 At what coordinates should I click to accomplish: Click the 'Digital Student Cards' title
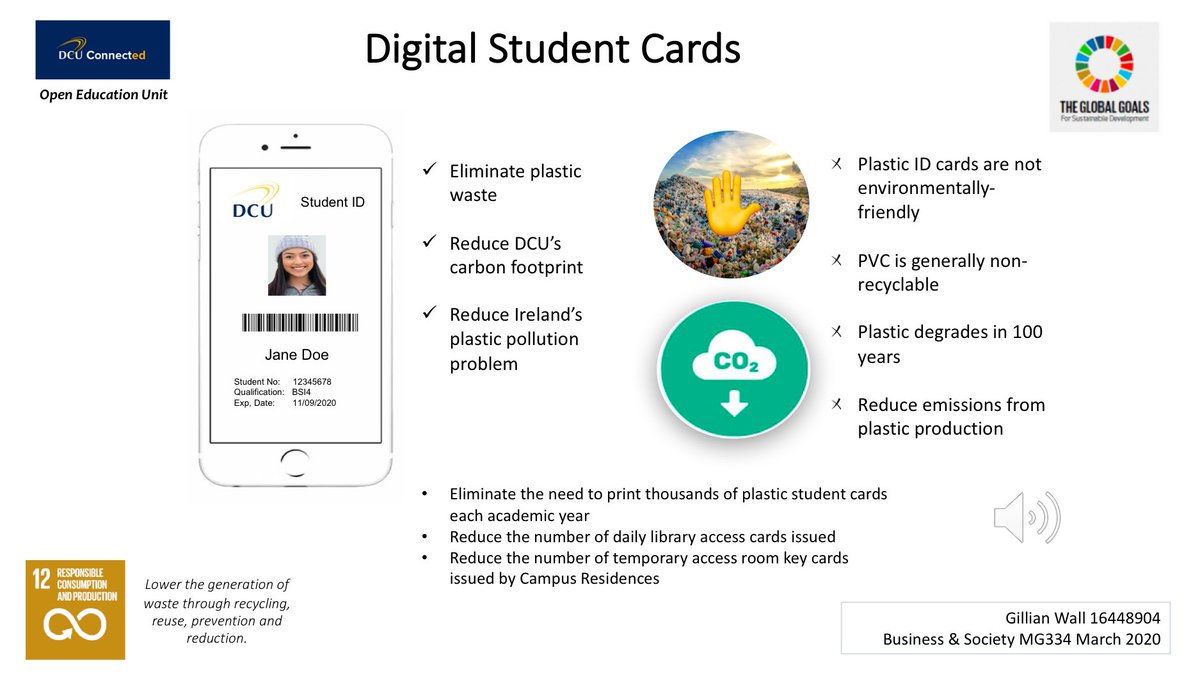click(x=552, y=48)
